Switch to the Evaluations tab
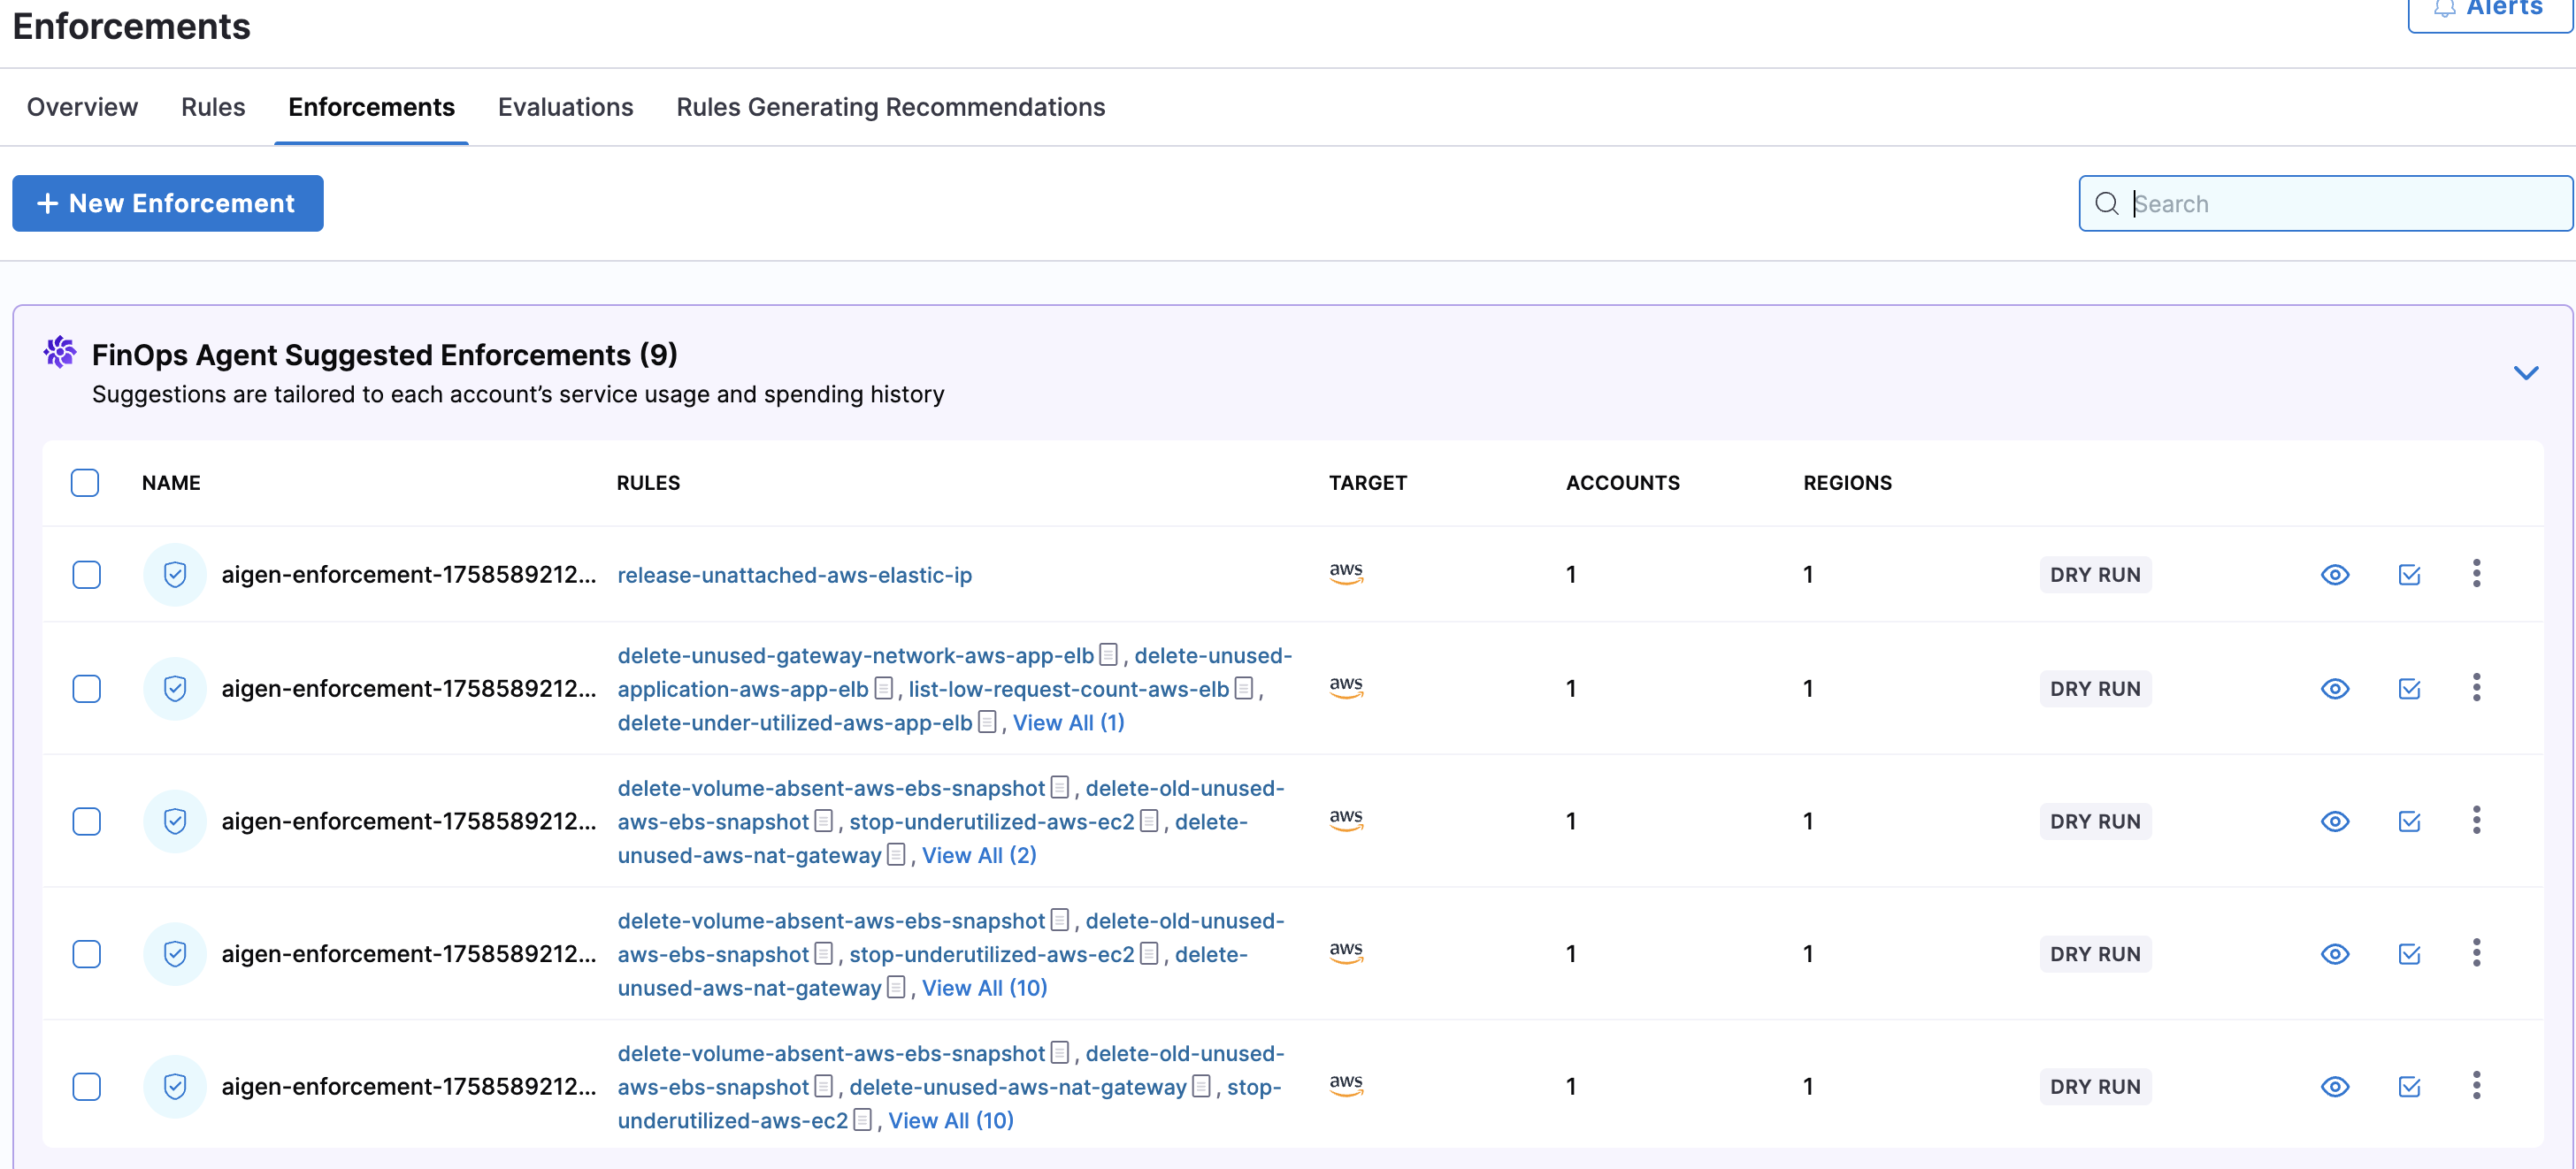Viewport: 2576px width, 1169px height. click(x=565, y=107)
